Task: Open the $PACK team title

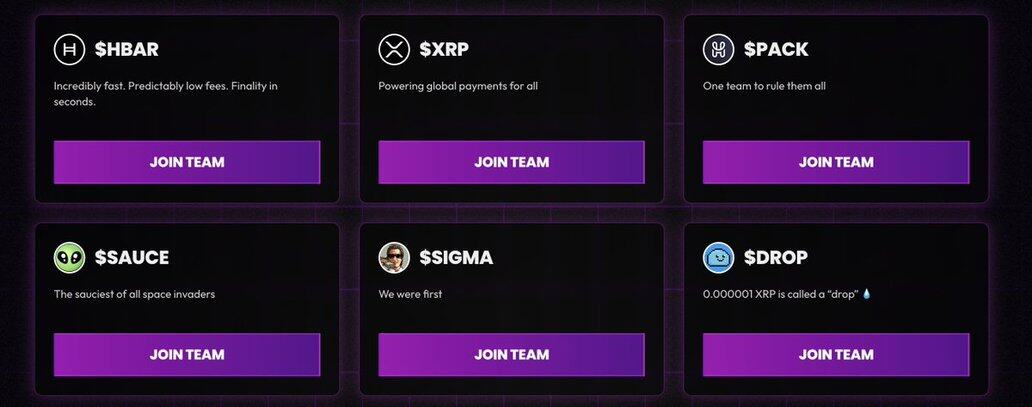Action: tap(776, 49)
